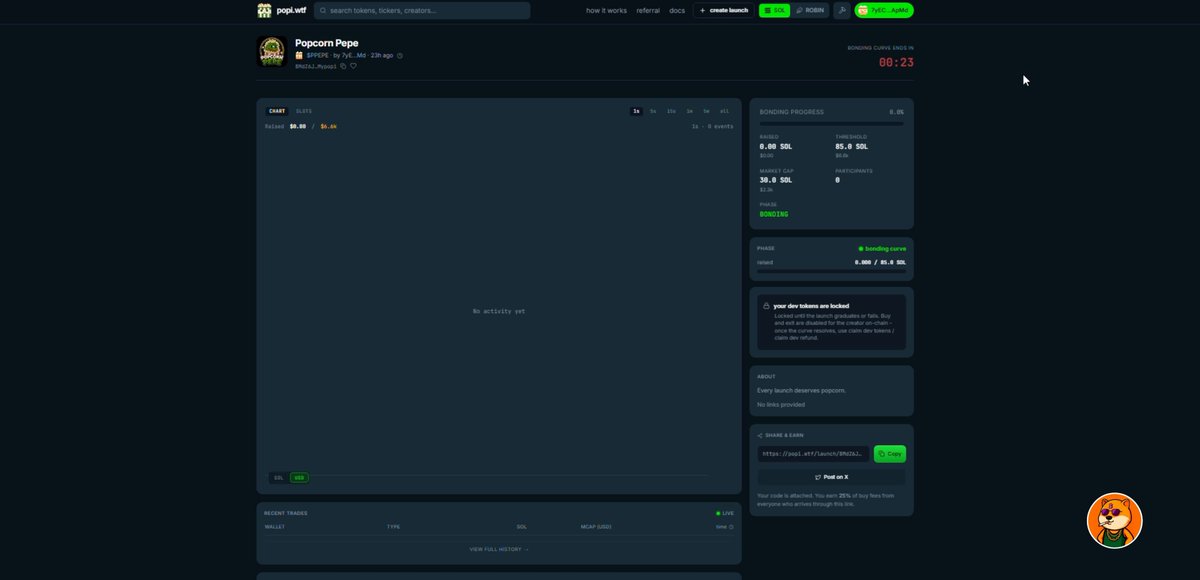Click the create launch button
The height and width of the screenshot is (580, 1200).
pos(723,10)
